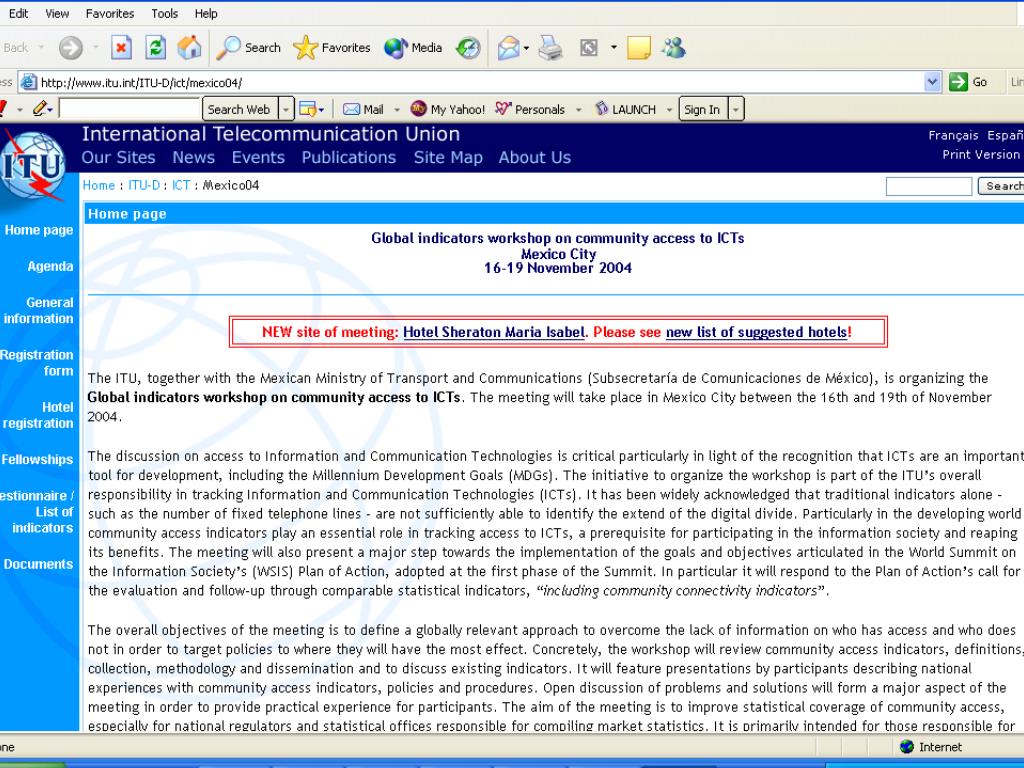Open the Mail envelope toolbar icon
Image resolution: width=1024 pixels, height=768 pixels.
508,48
